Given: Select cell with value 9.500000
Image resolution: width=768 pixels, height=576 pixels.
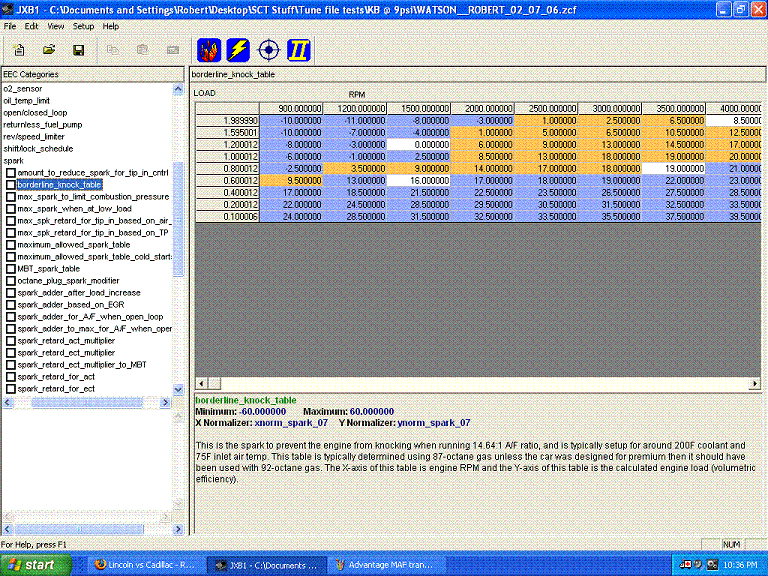Looking at the screenshot, I should (x=291, y=181).
